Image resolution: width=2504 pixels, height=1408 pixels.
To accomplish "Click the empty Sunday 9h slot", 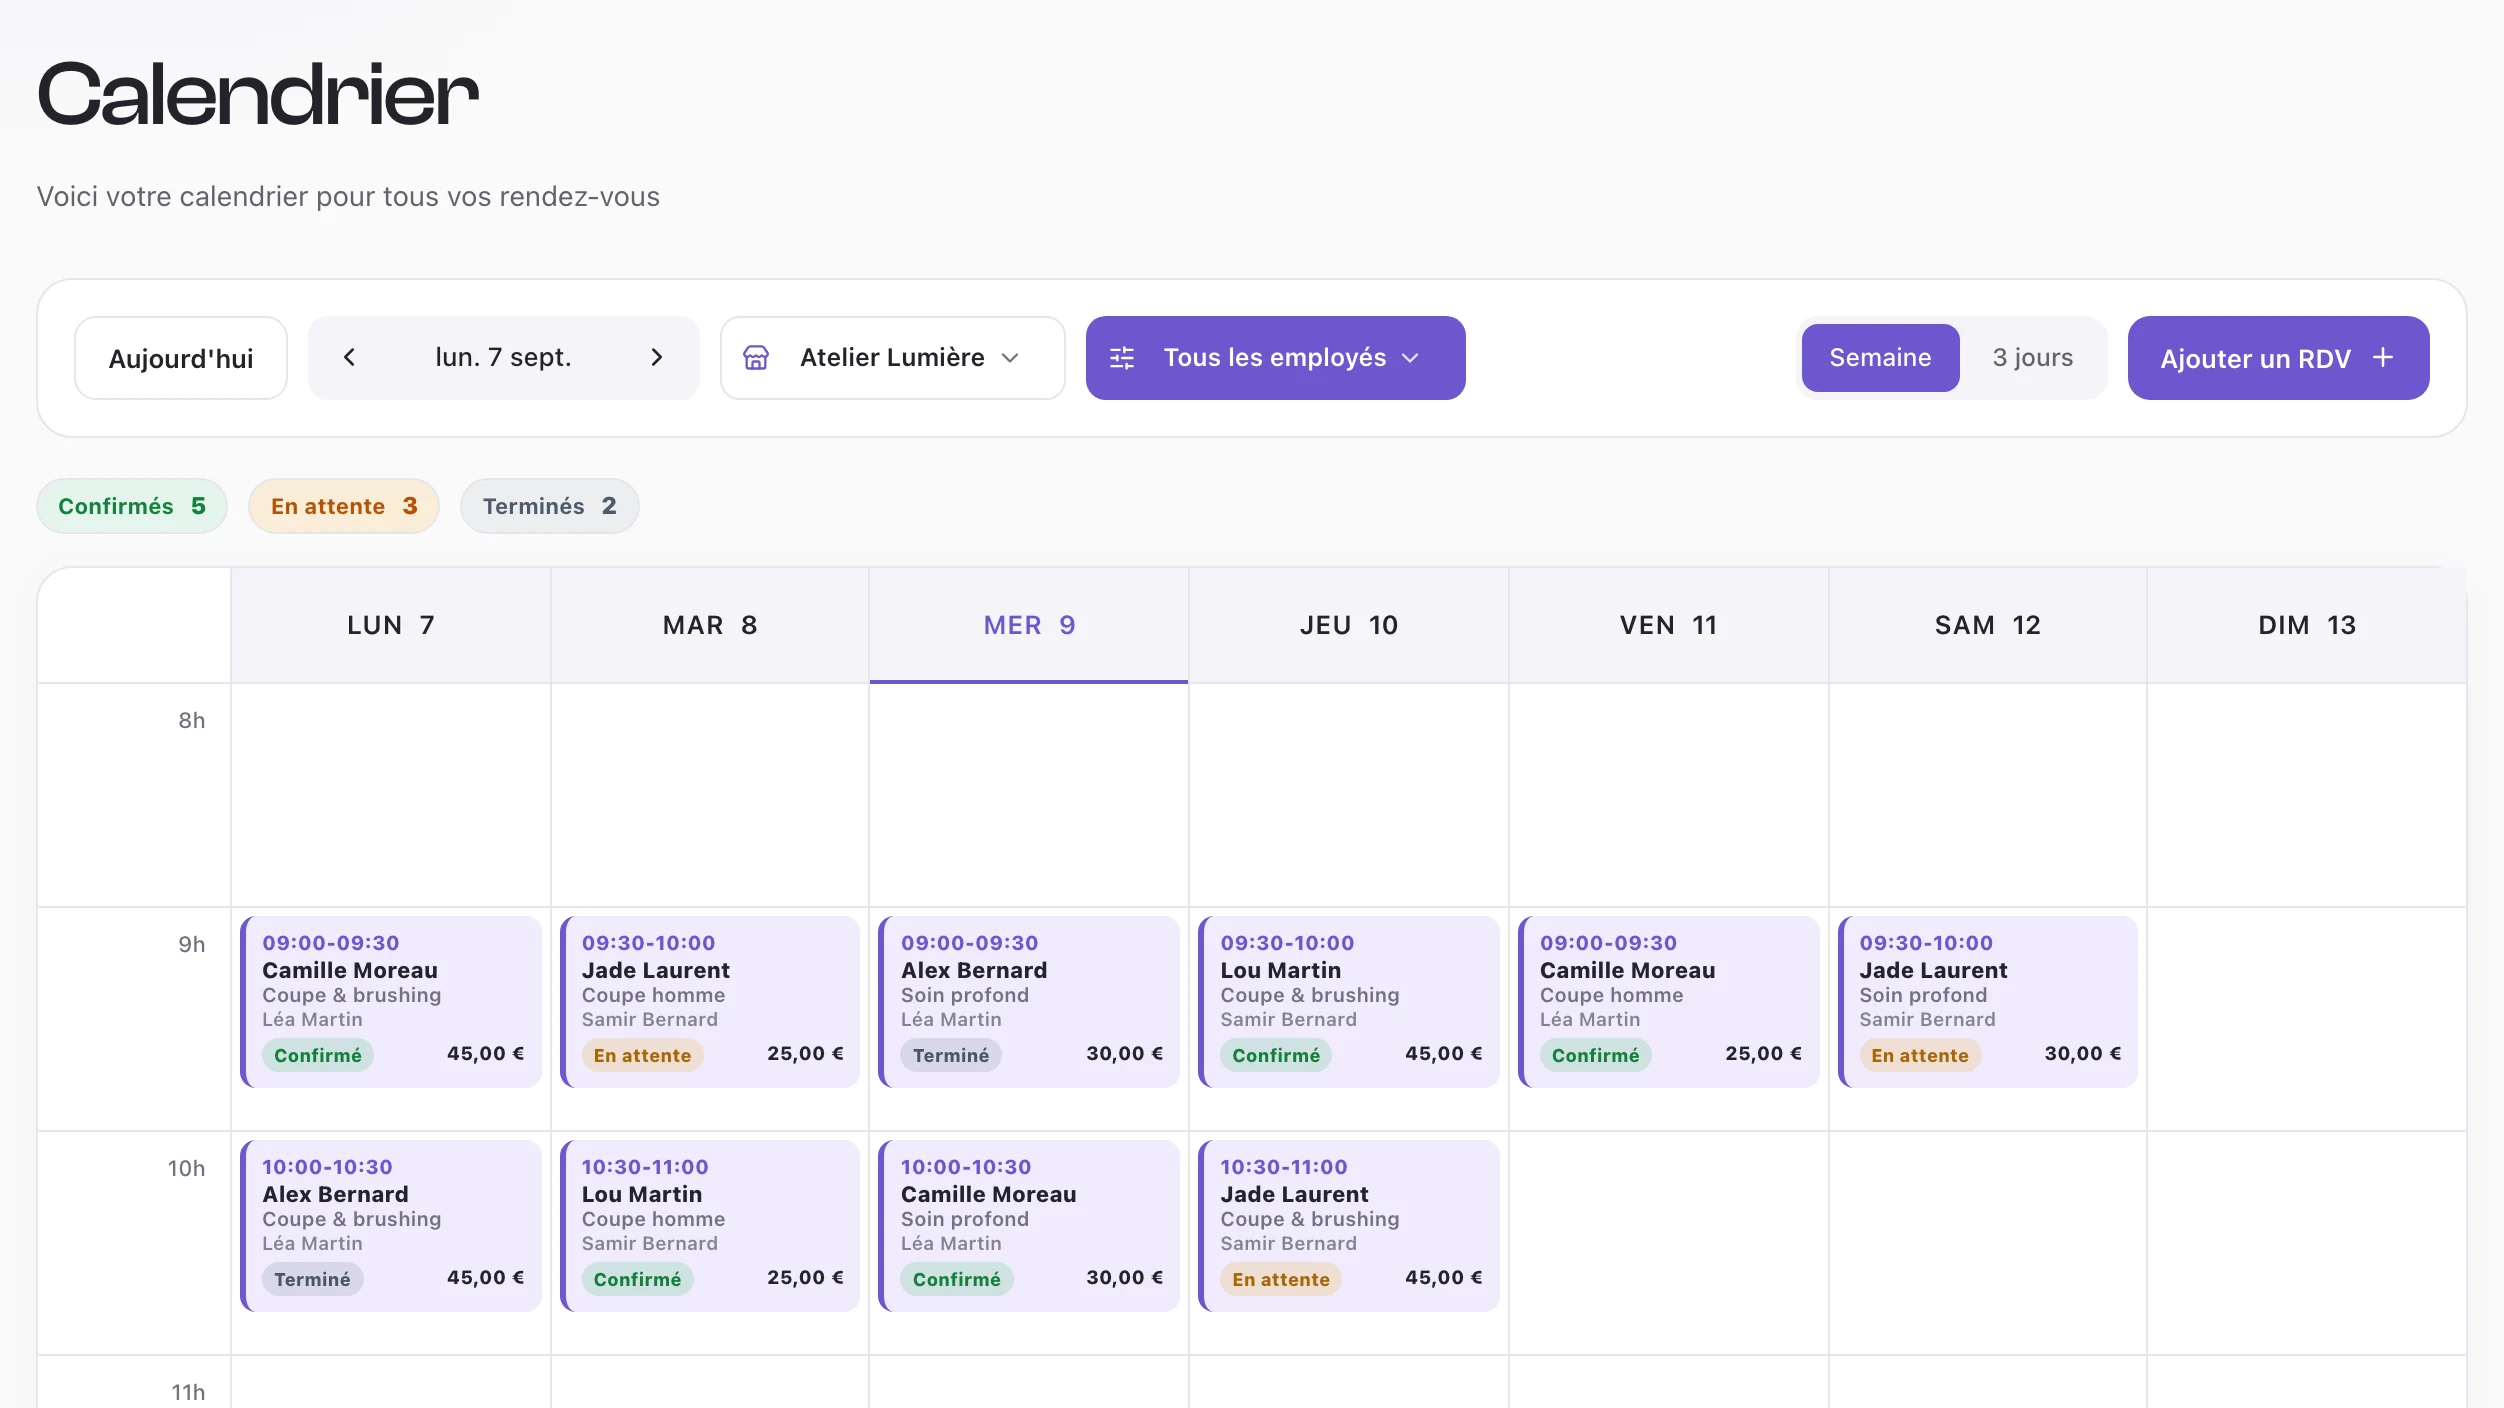I will pyautogui.click(x=2307, y=1019).
